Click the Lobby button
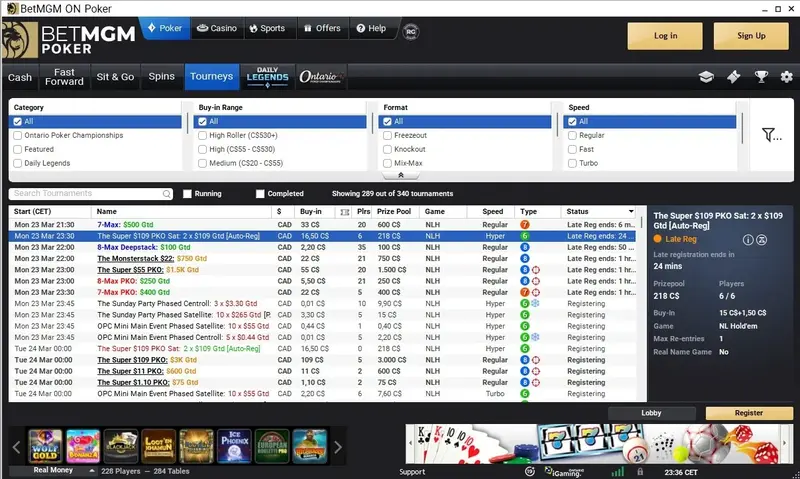Viewport: 800px width, 479px height. pyautogui.click(x=652, y=413)
